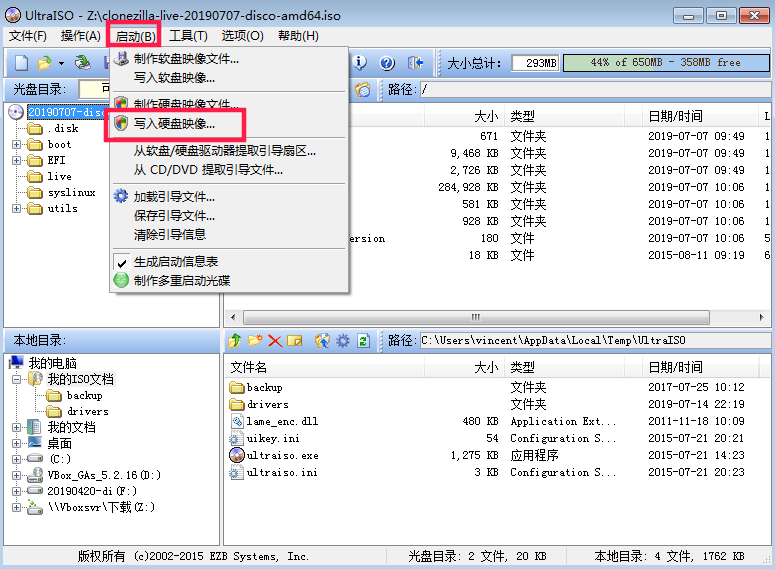
Task: Click the 文件名 column header in local list
Action: click(x=325, y=367)
